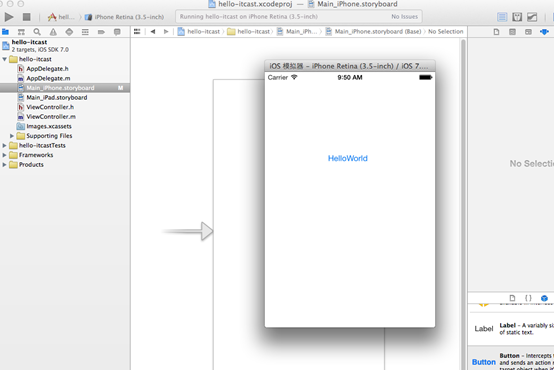Click the No Issues status text
Screen dimensions: 554x370
click(x=405, y=17)
